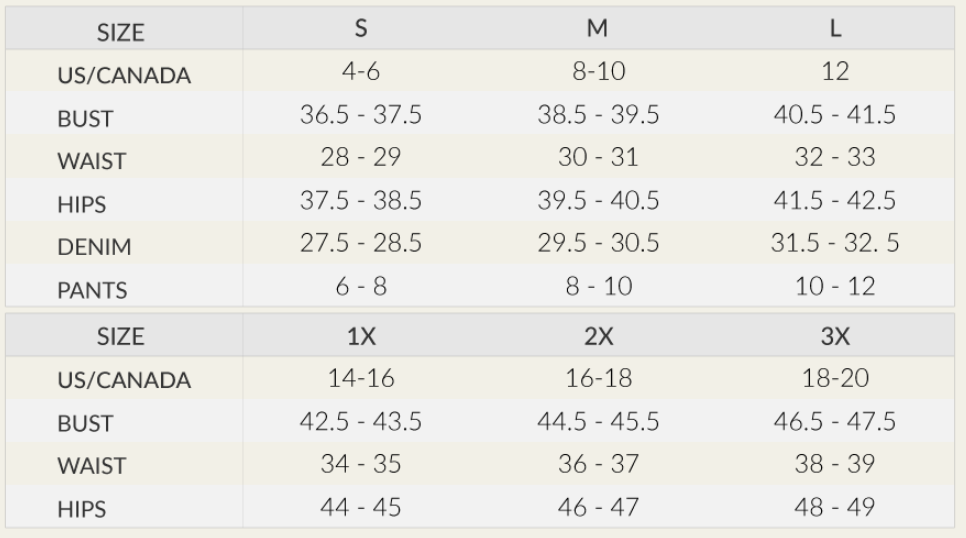Viewport: 966px width, 538px height.
Task: Select the L size column header
Action: [x=835, y=29]
